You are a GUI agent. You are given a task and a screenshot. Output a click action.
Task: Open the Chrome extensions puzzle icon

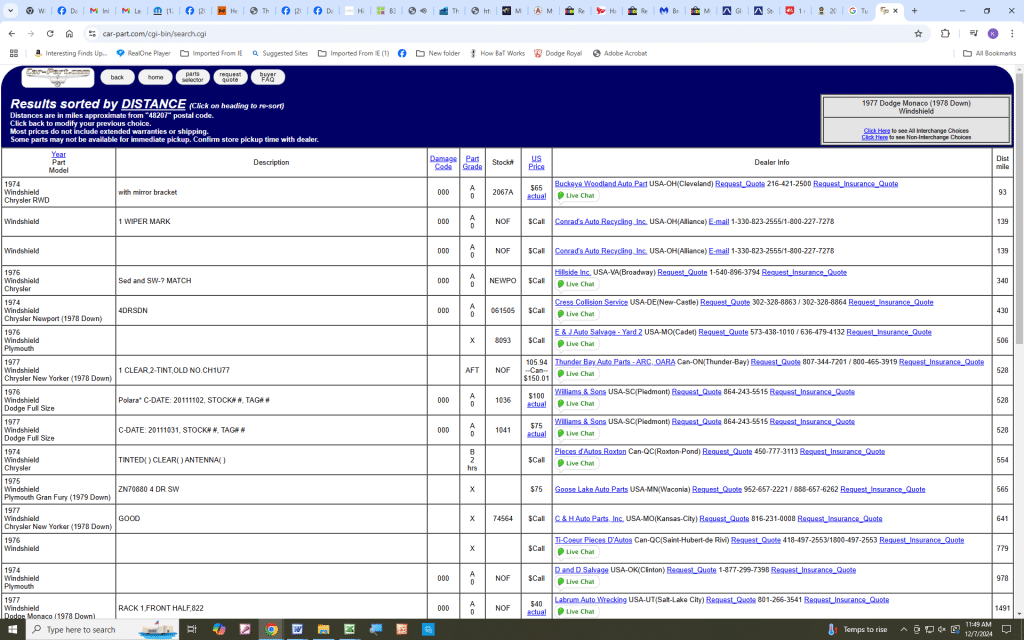tap(945, 33)
